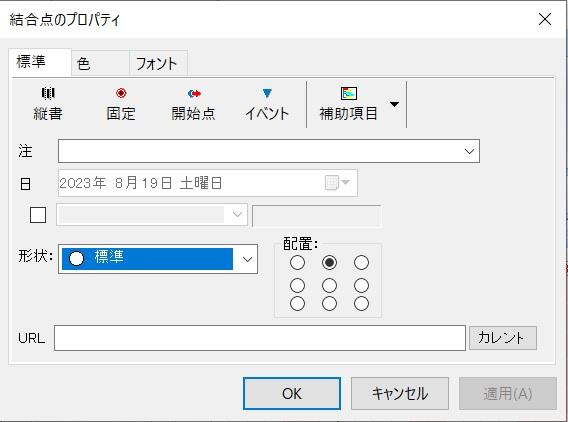Click the URL input field

coord(260,338)
